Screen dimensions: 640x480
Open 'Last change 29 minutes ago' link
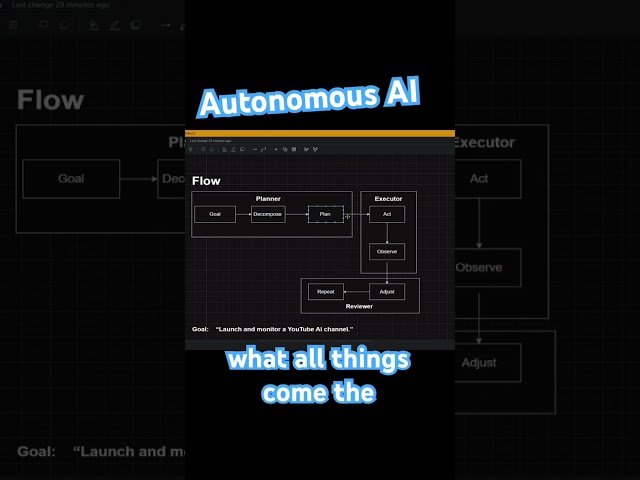tap(211, 141)
